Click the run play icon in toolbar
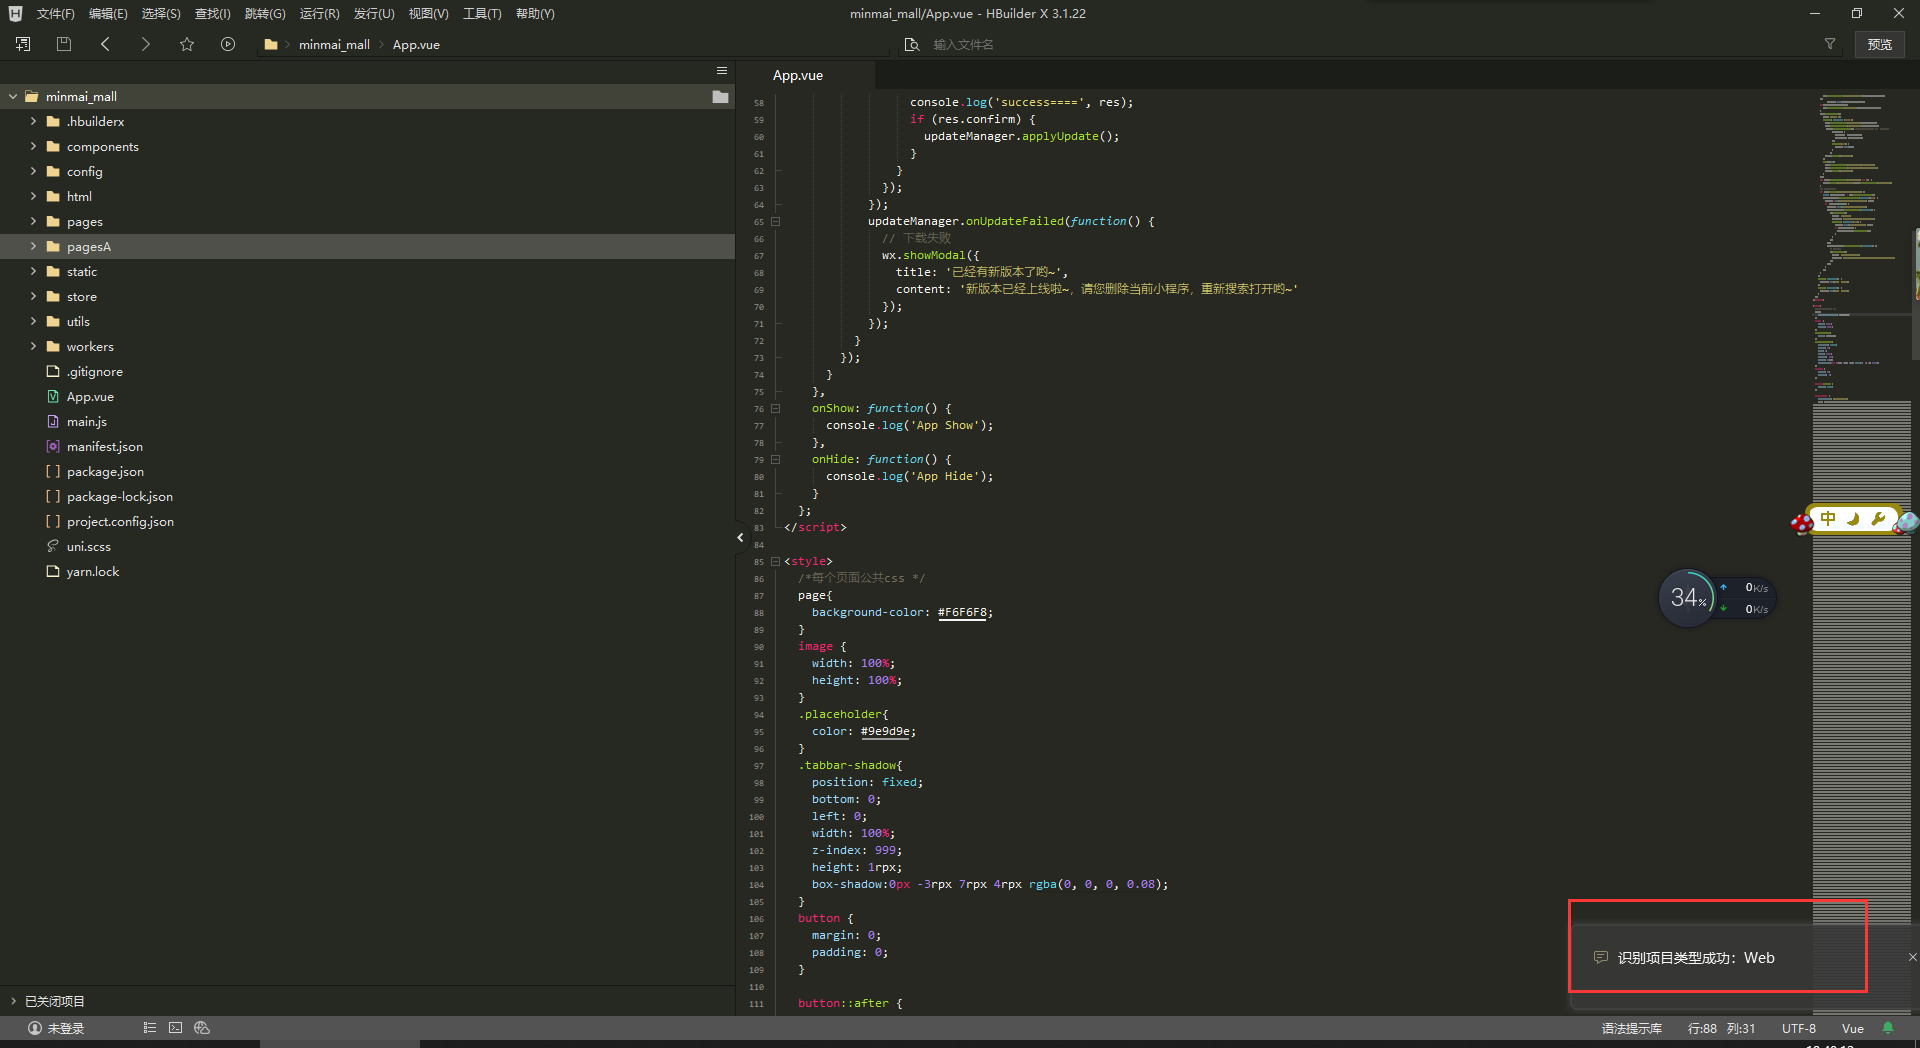Image resolution: width=1920 pixels, height=1048 pixels. tap(228, 44)
